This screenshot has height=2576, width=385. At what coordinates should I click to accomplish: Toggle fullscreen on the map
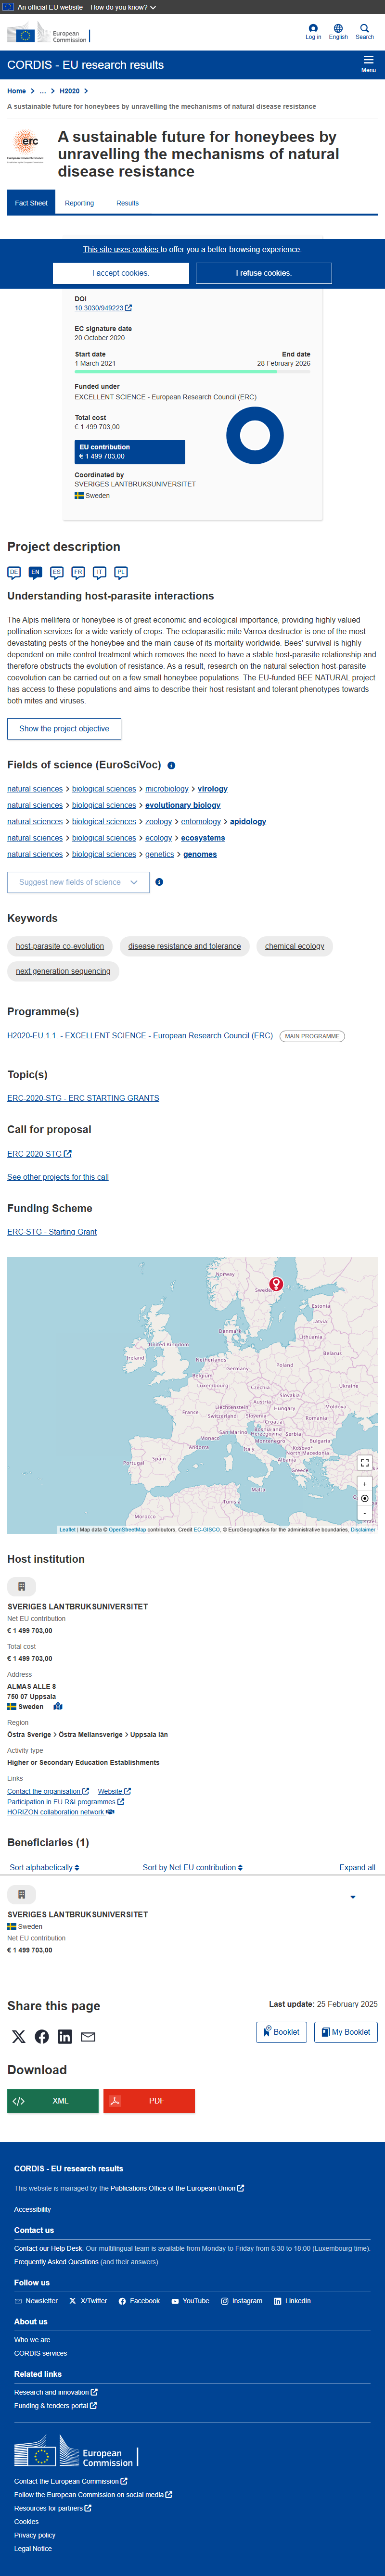click(364, 1462)
